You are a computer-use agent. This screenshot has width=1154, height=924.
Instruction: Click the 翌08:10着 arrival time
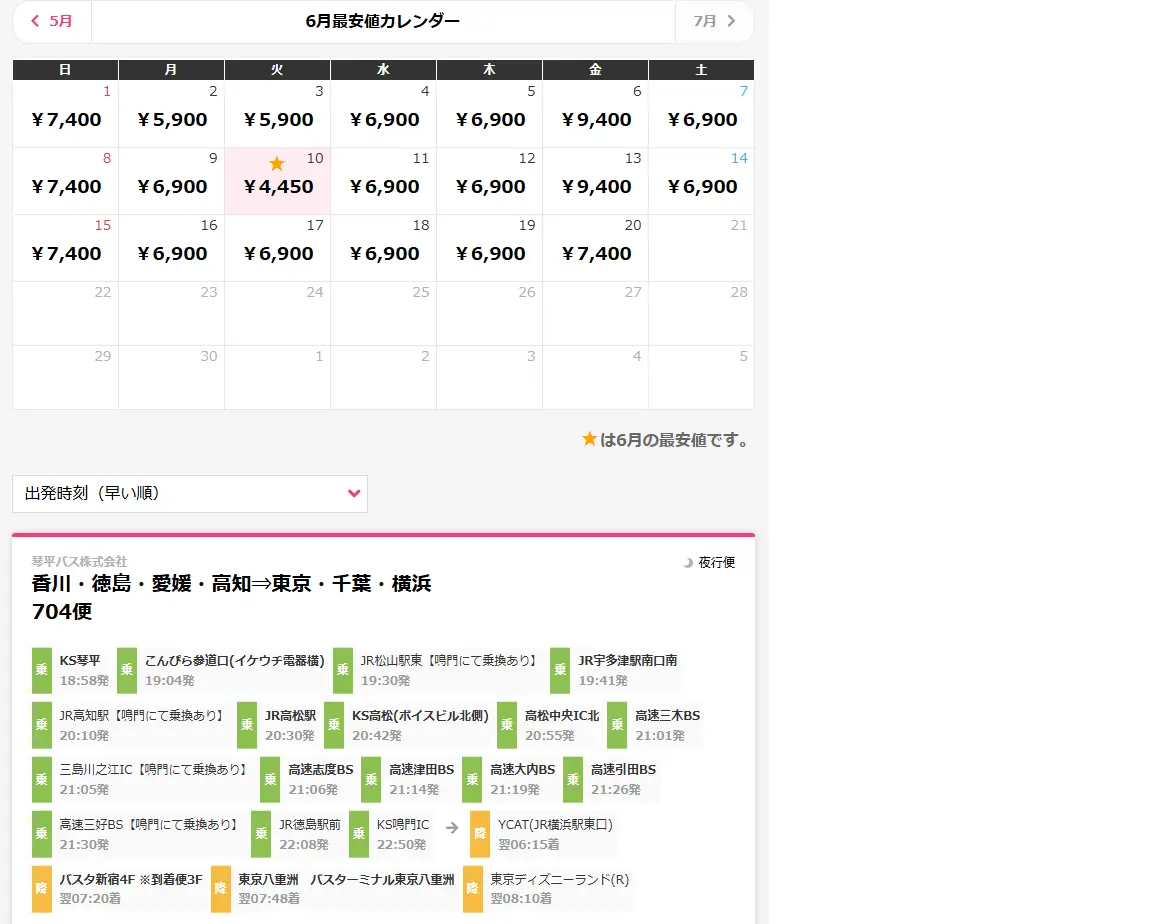click(x=521, y=898)
